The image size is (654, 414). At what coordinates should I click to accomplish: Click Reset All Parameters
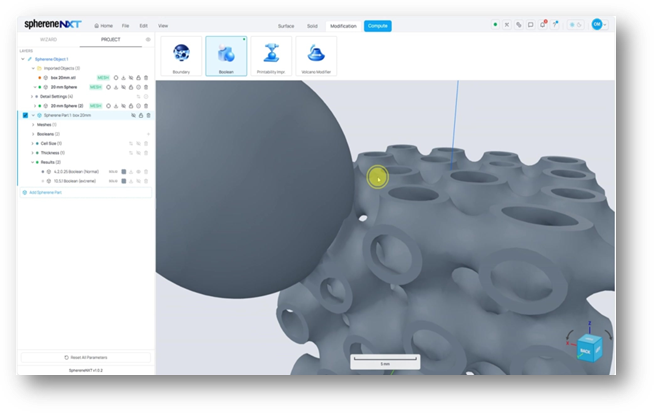(86, 358)
